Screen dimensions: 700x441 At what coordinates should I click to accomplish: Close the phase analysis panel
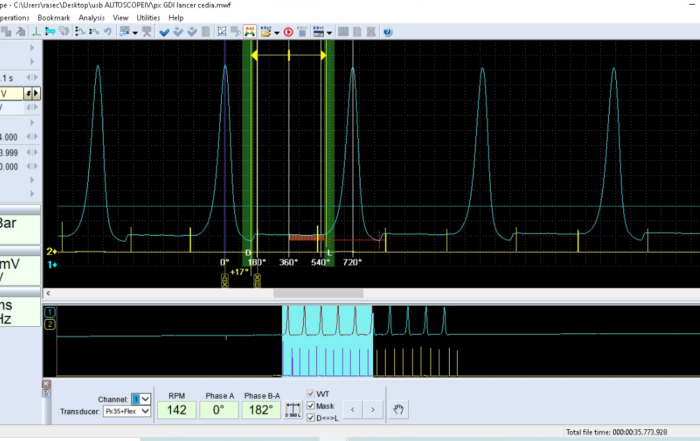coord(47,384)
